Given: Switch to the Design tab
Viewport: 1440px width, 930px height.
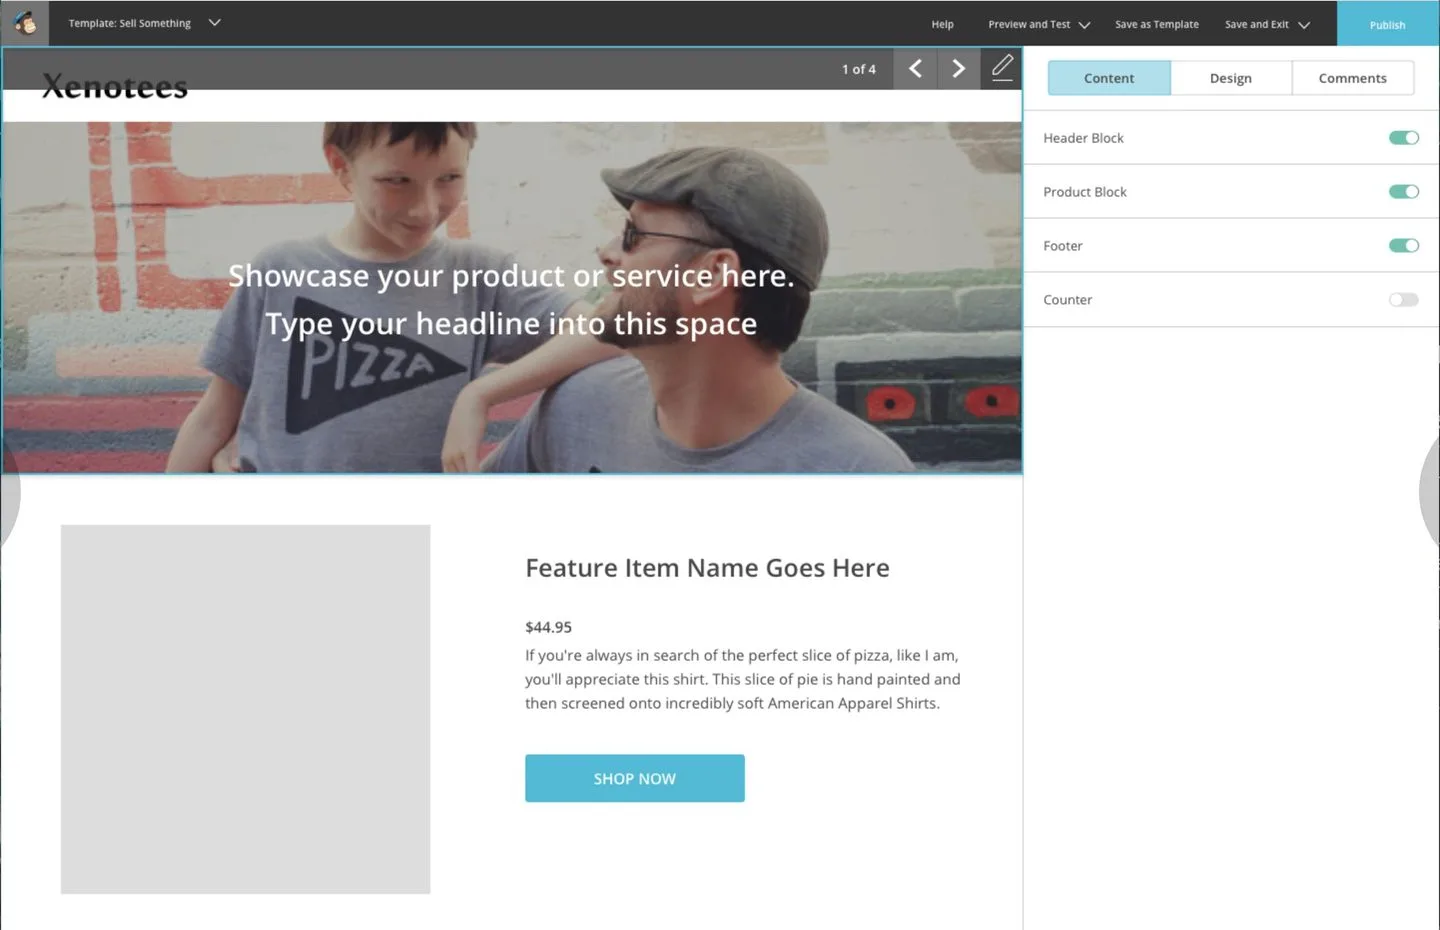Looking at the screenshot, I should pyautogui.click(x=1230, y=77).
